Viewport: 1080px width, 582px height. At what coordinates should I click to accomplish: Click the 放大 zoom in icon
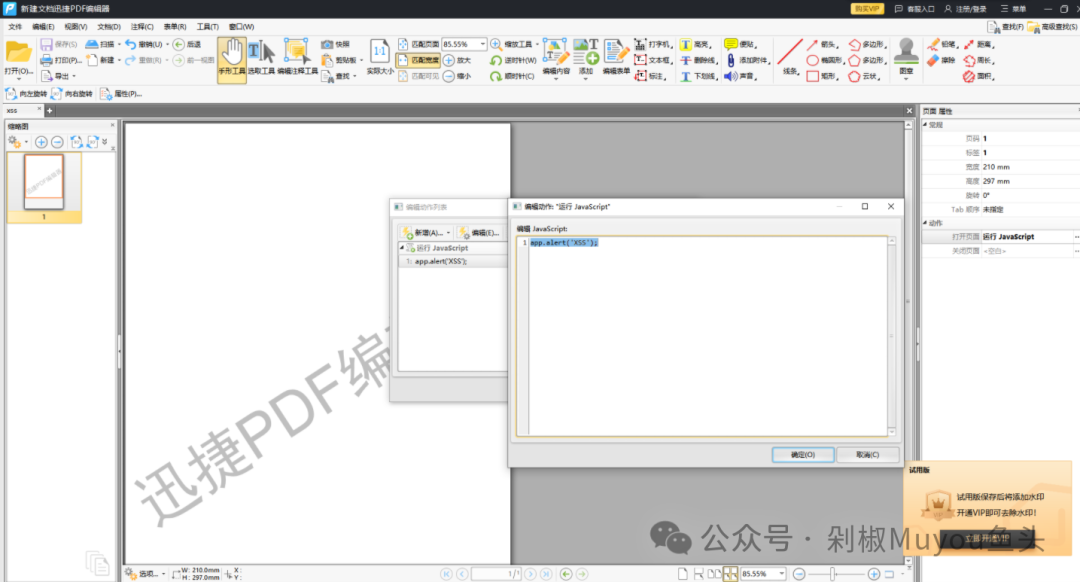pyautogui.click(x=449, y=61)
